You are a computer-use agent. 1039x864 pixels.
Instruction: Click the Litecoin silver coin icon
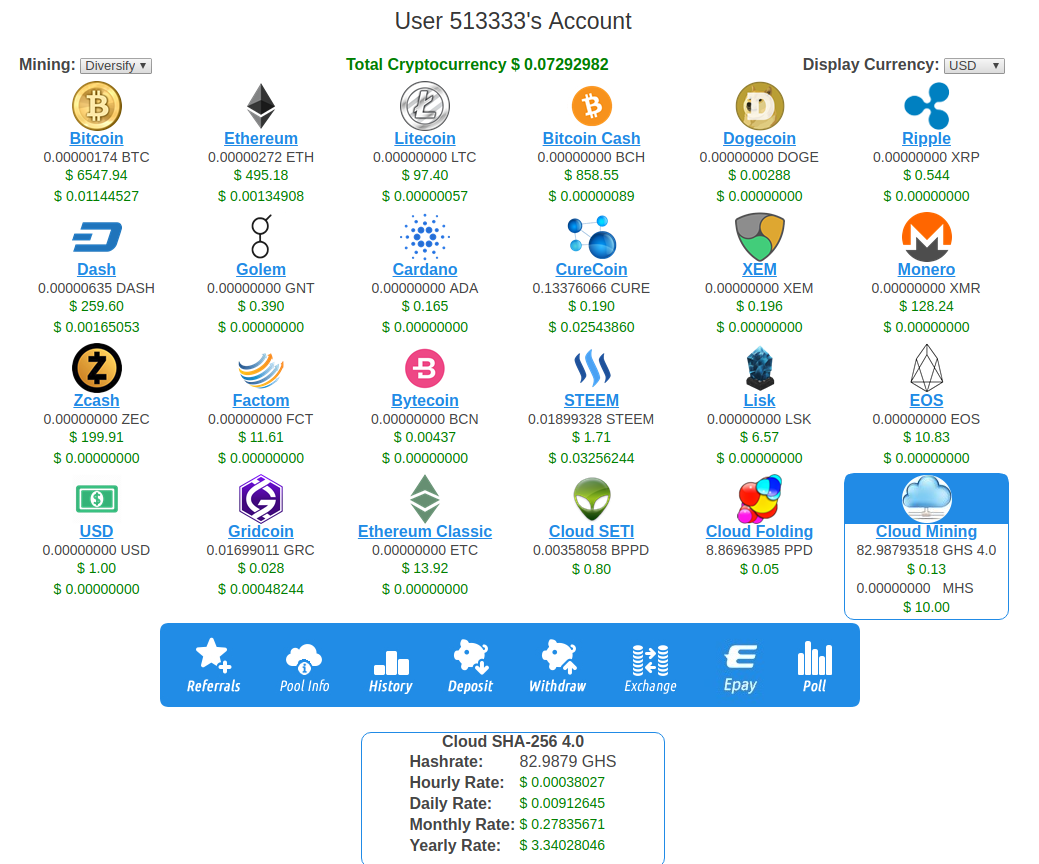click(425, 105)
